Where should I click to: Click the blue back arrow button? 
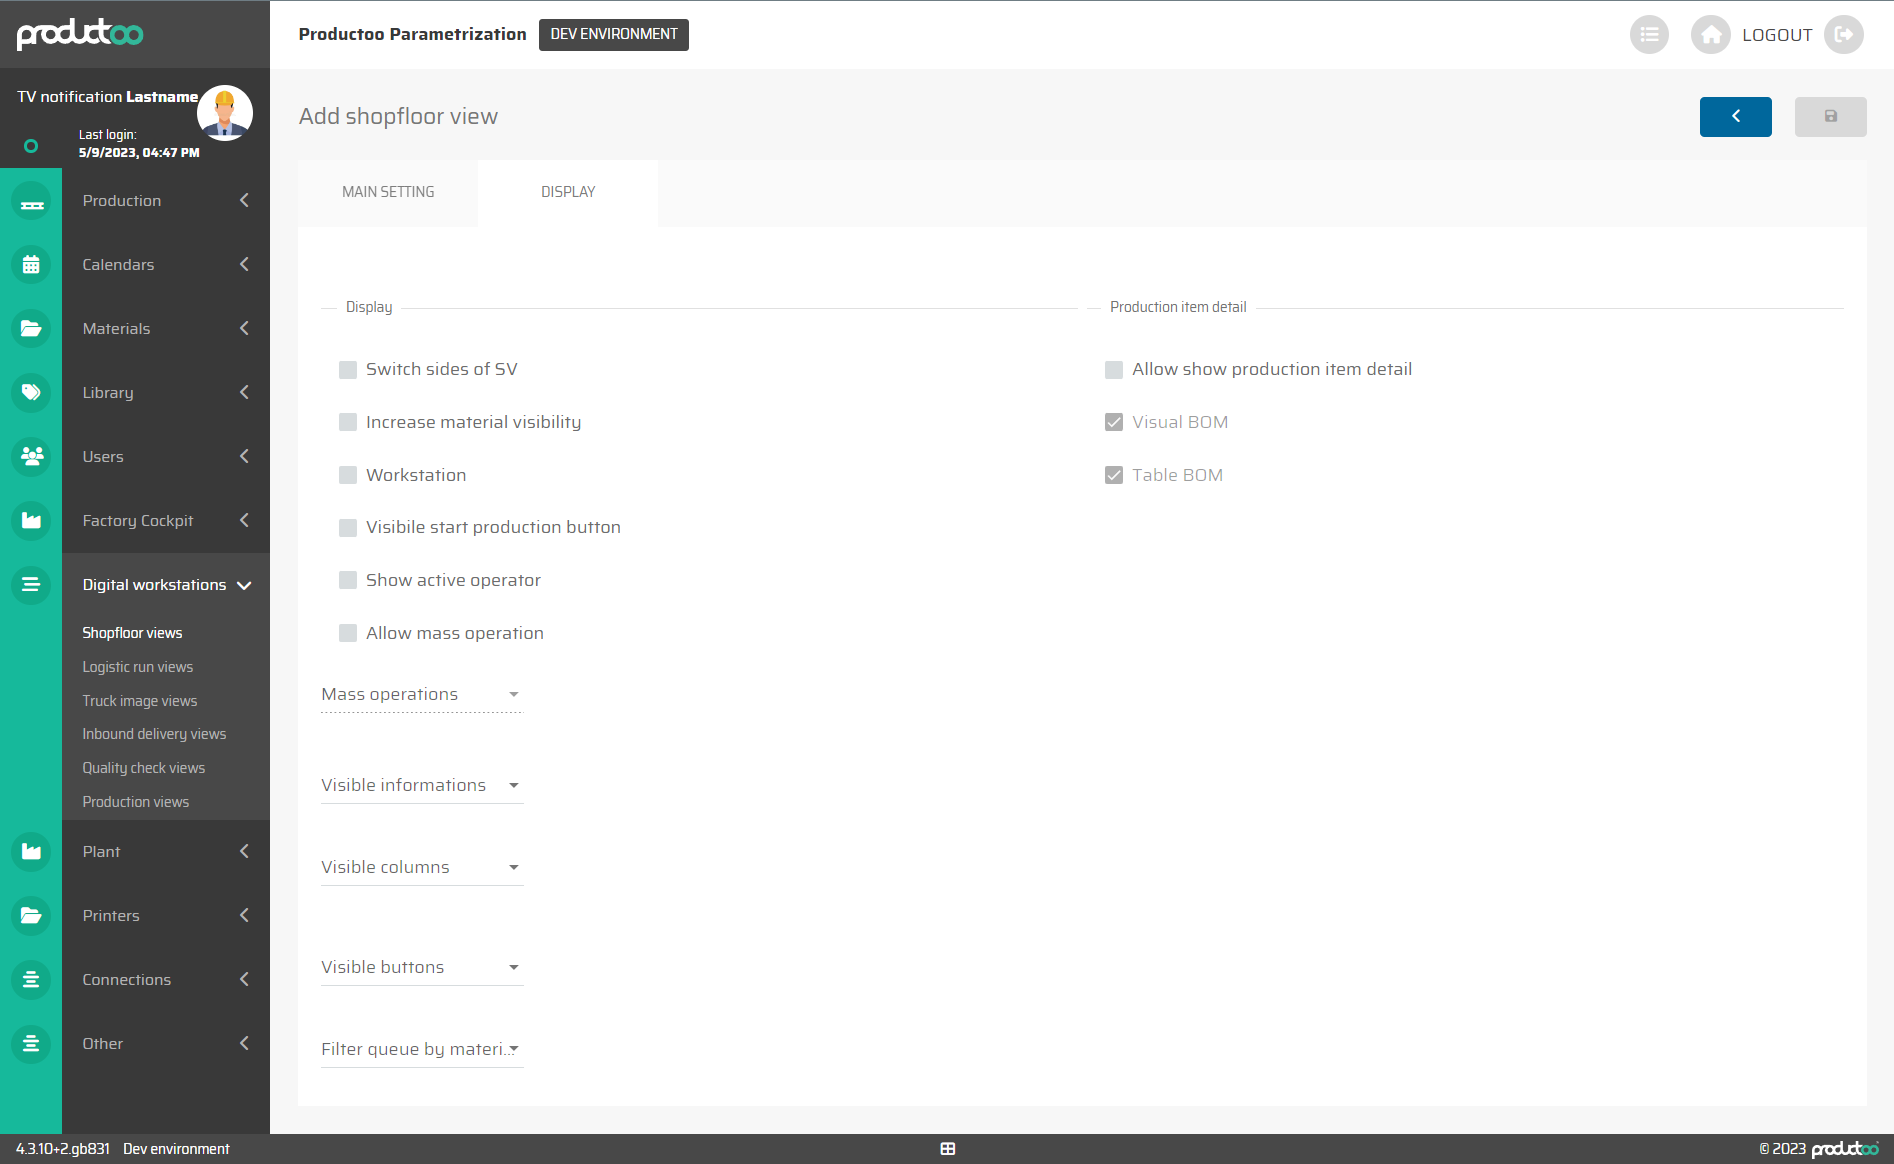(x=1735, y=117)
